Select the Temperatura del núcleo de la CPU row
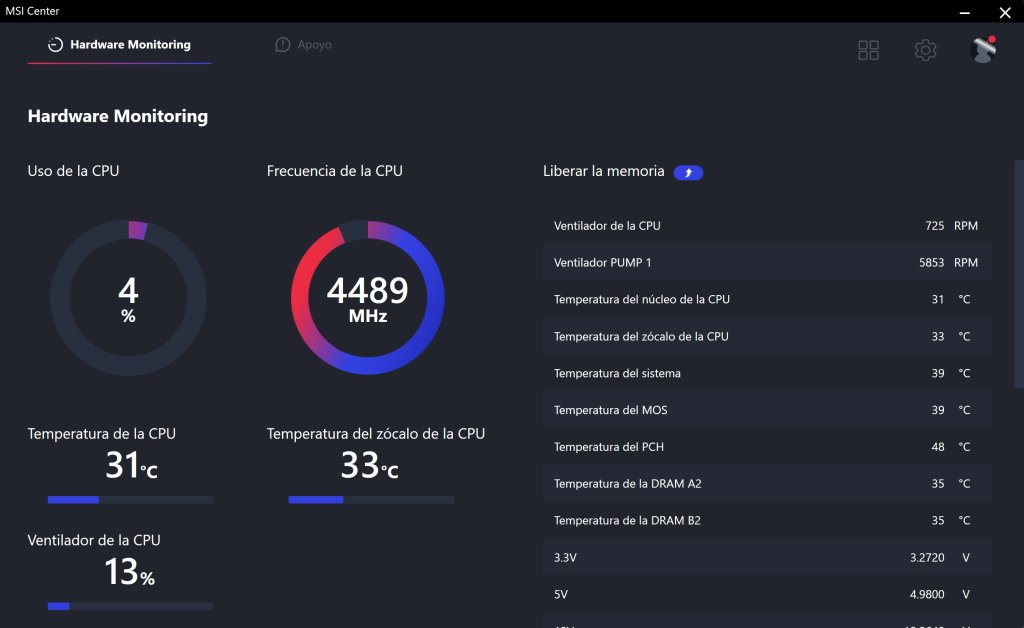Screen dimensions: 1024x628 point(767,299)
